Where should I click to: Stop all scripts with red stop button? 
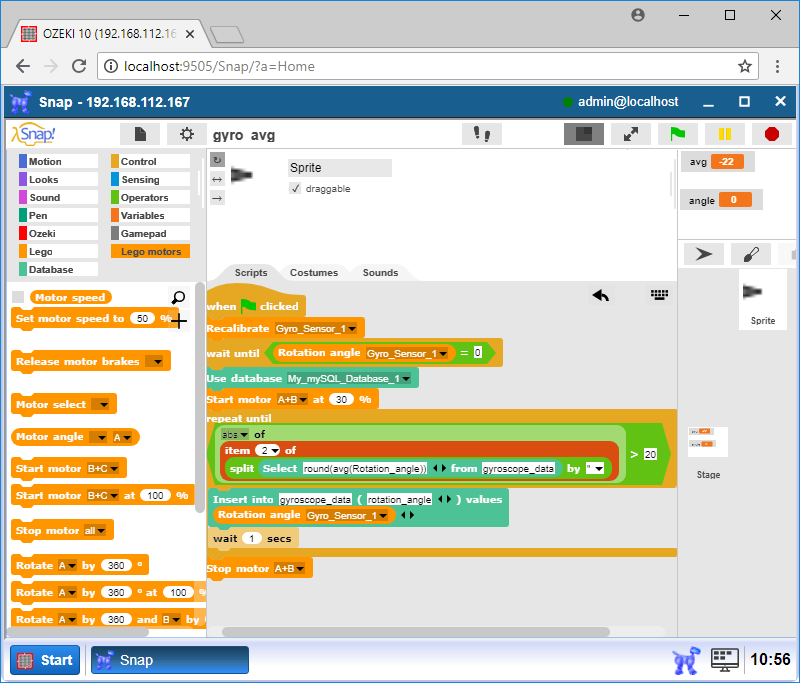[772, 134]
